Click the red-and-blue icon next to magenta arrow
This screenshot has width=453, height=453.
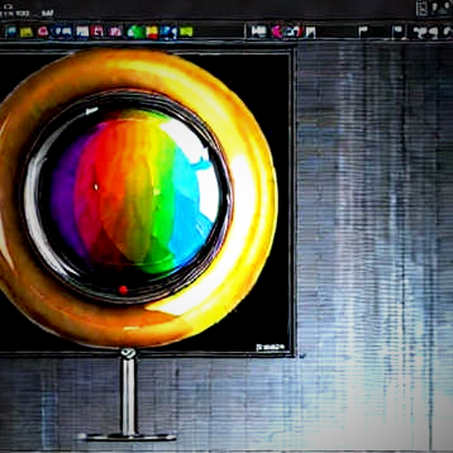(x=293, y=31)
